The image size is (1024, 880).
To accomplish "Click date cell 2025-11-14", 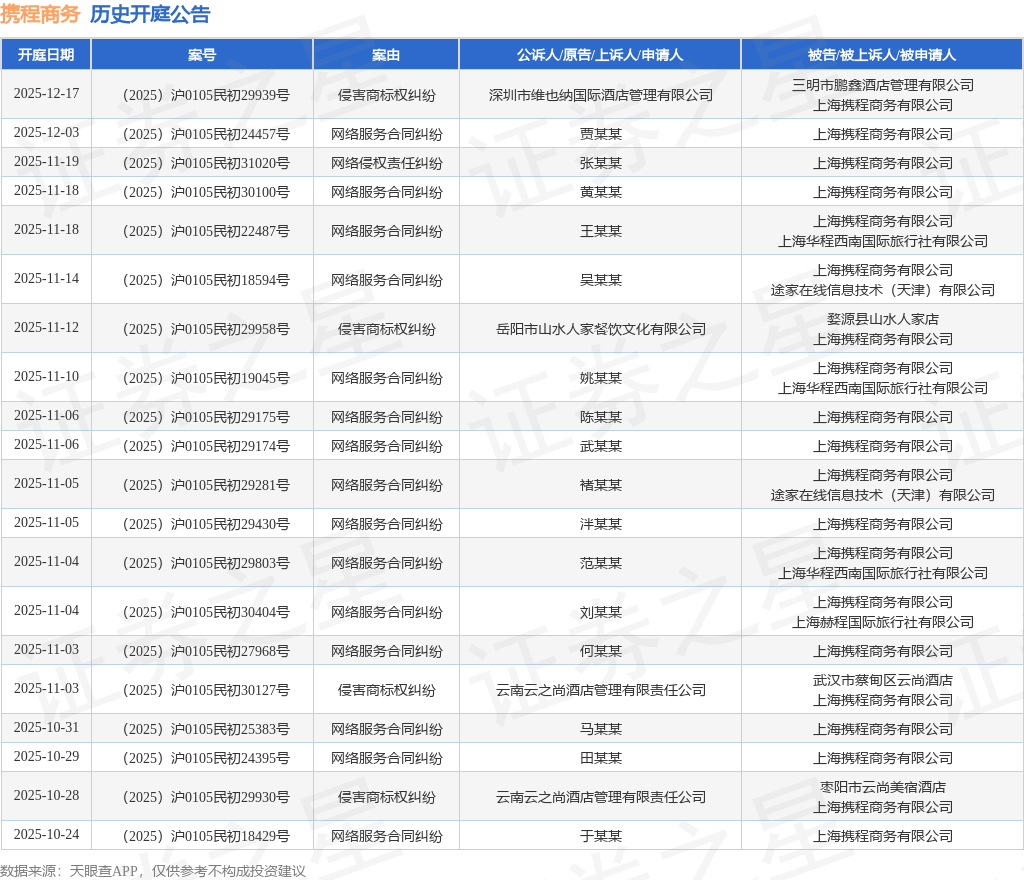I will pyautogui.click(x=46, y=279).
